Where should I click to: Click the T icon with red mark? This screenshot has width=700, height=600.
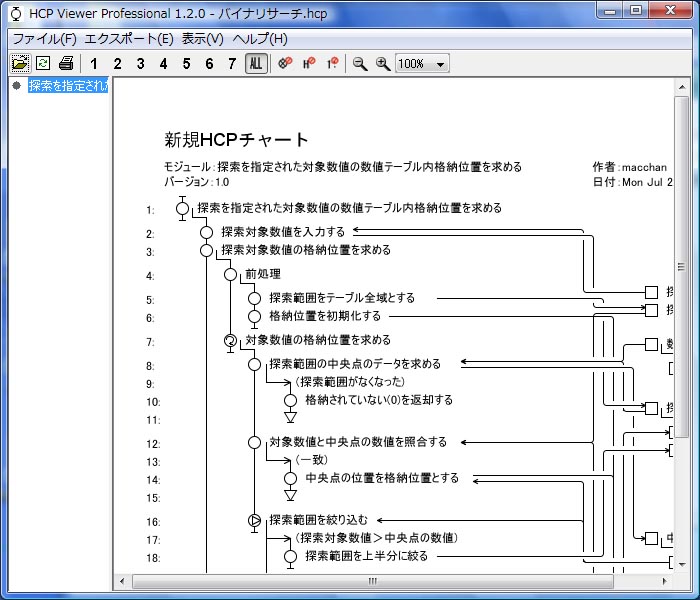331,63
